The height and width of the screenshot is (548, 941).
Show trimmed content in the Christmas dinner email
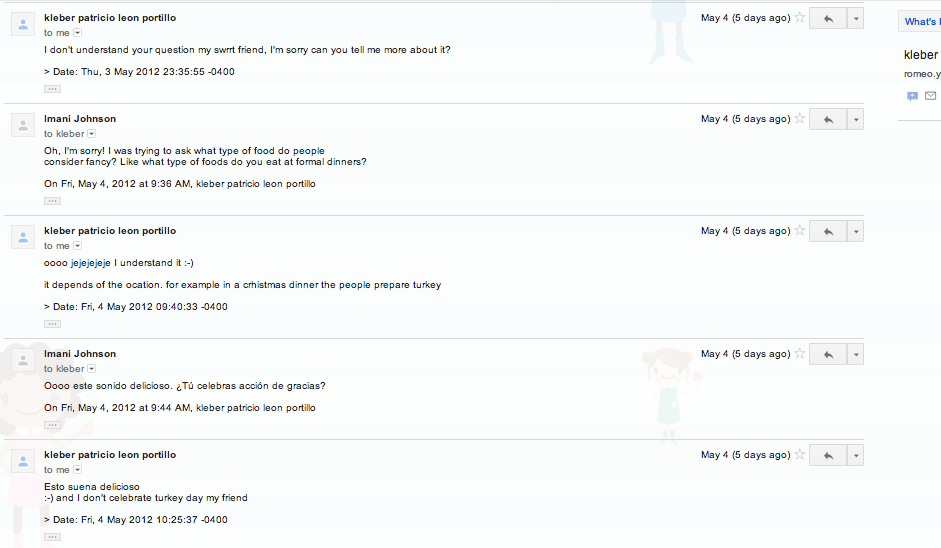tap(52, 324)
